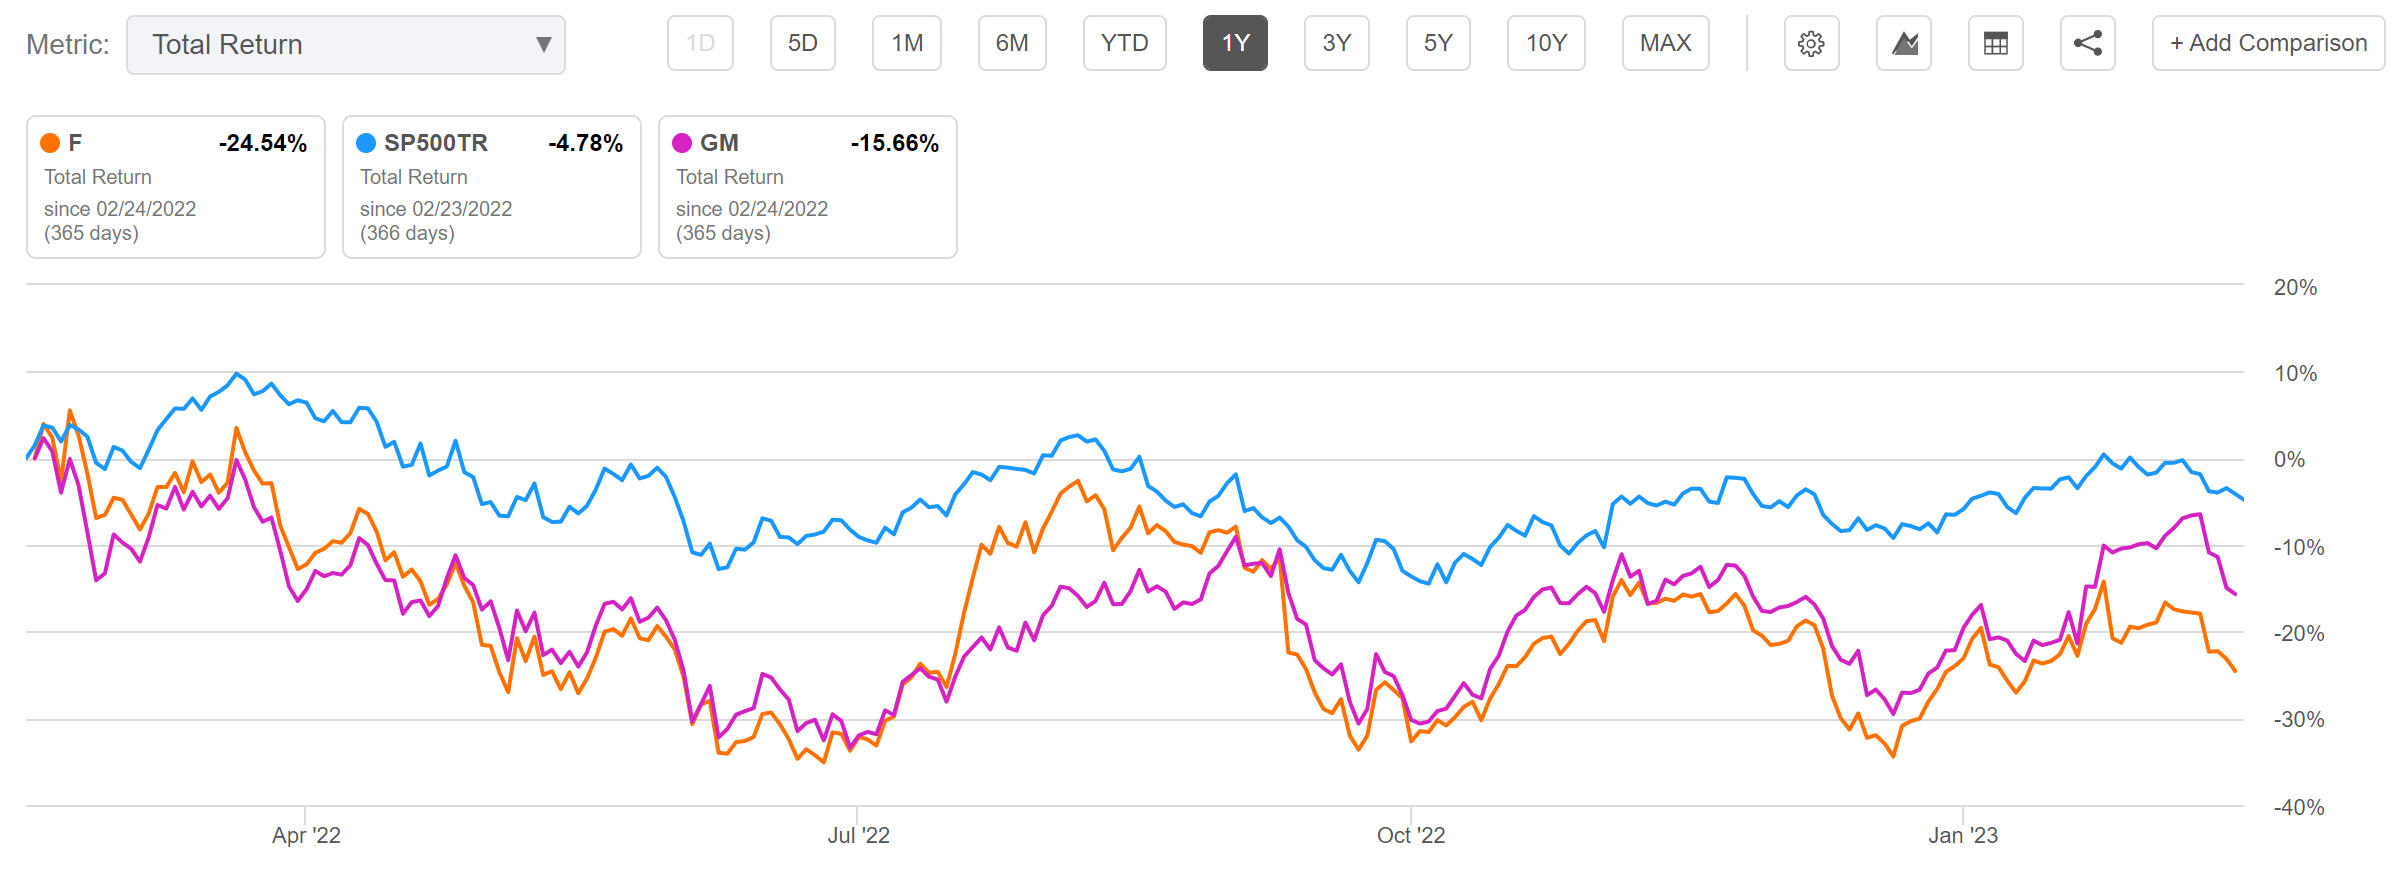This screenshot has width=2406, height=877.
Task: Click the blue SP500TR series dot icon
Action: tap(365, 142)
